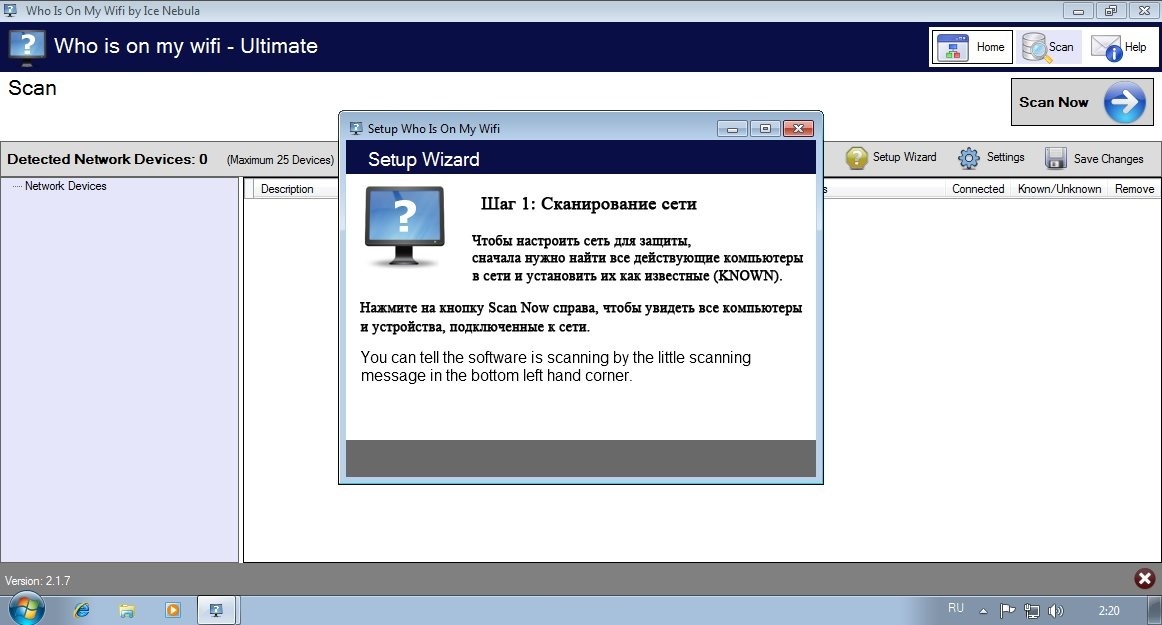Image resolution: width=1162 pixels, height=625 pixels.
Task: Launch Internet Explorer from the taskbar
Action: (82, 609)
